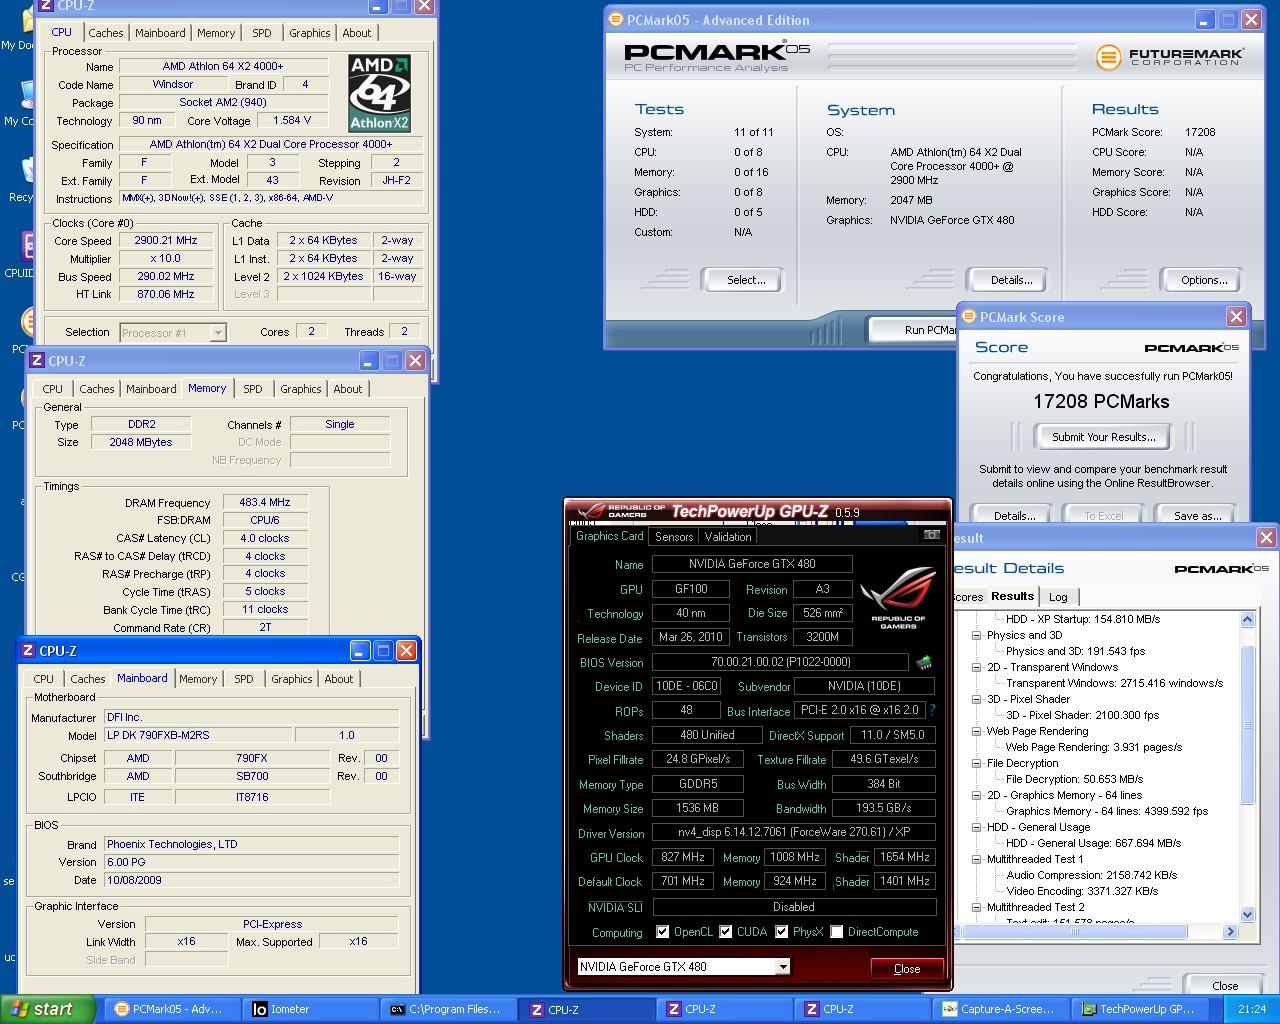Click the AMD Athlon 64 X2 logo
The image size is (1280, 1024).
[379, 94]
